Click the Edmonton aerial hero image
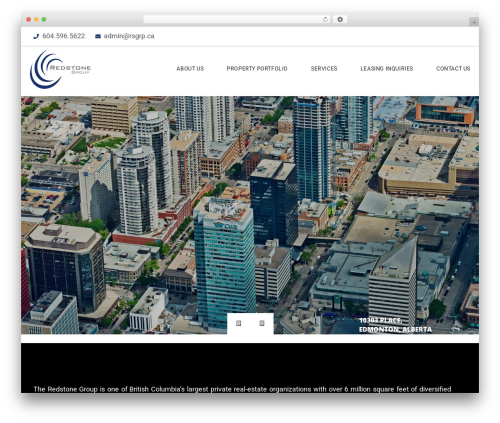 pyautogui.click(x=250, y=215)
